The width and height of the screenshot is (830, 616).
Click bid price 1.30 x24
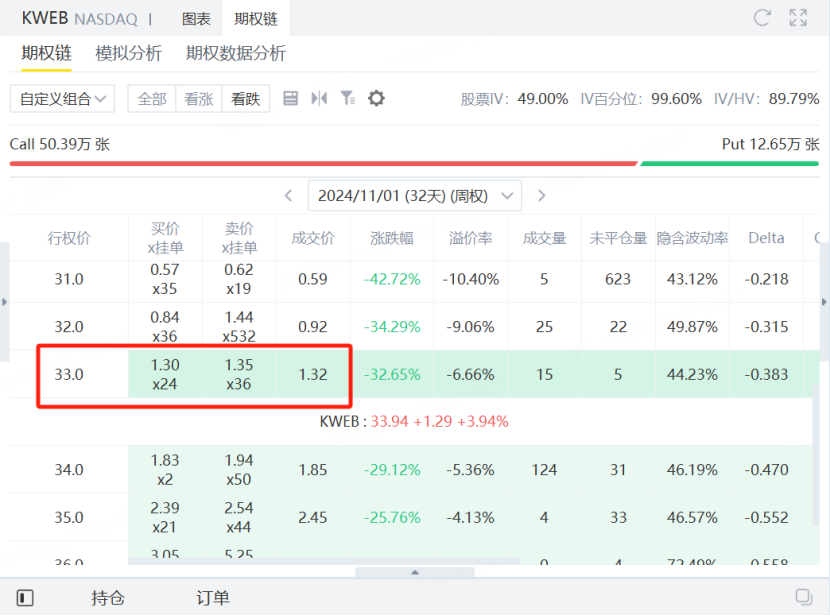[x=165, y=374]
